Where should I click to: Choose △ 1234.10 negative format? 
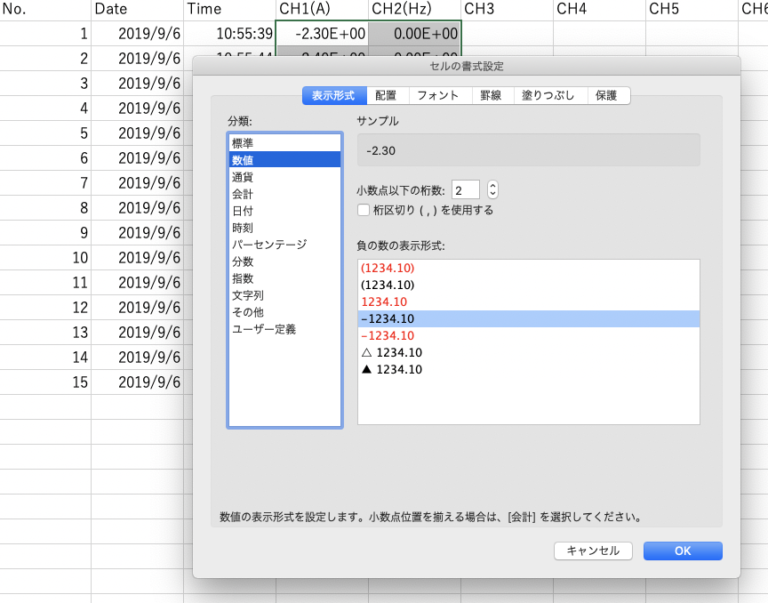click(x=528, y=353)
